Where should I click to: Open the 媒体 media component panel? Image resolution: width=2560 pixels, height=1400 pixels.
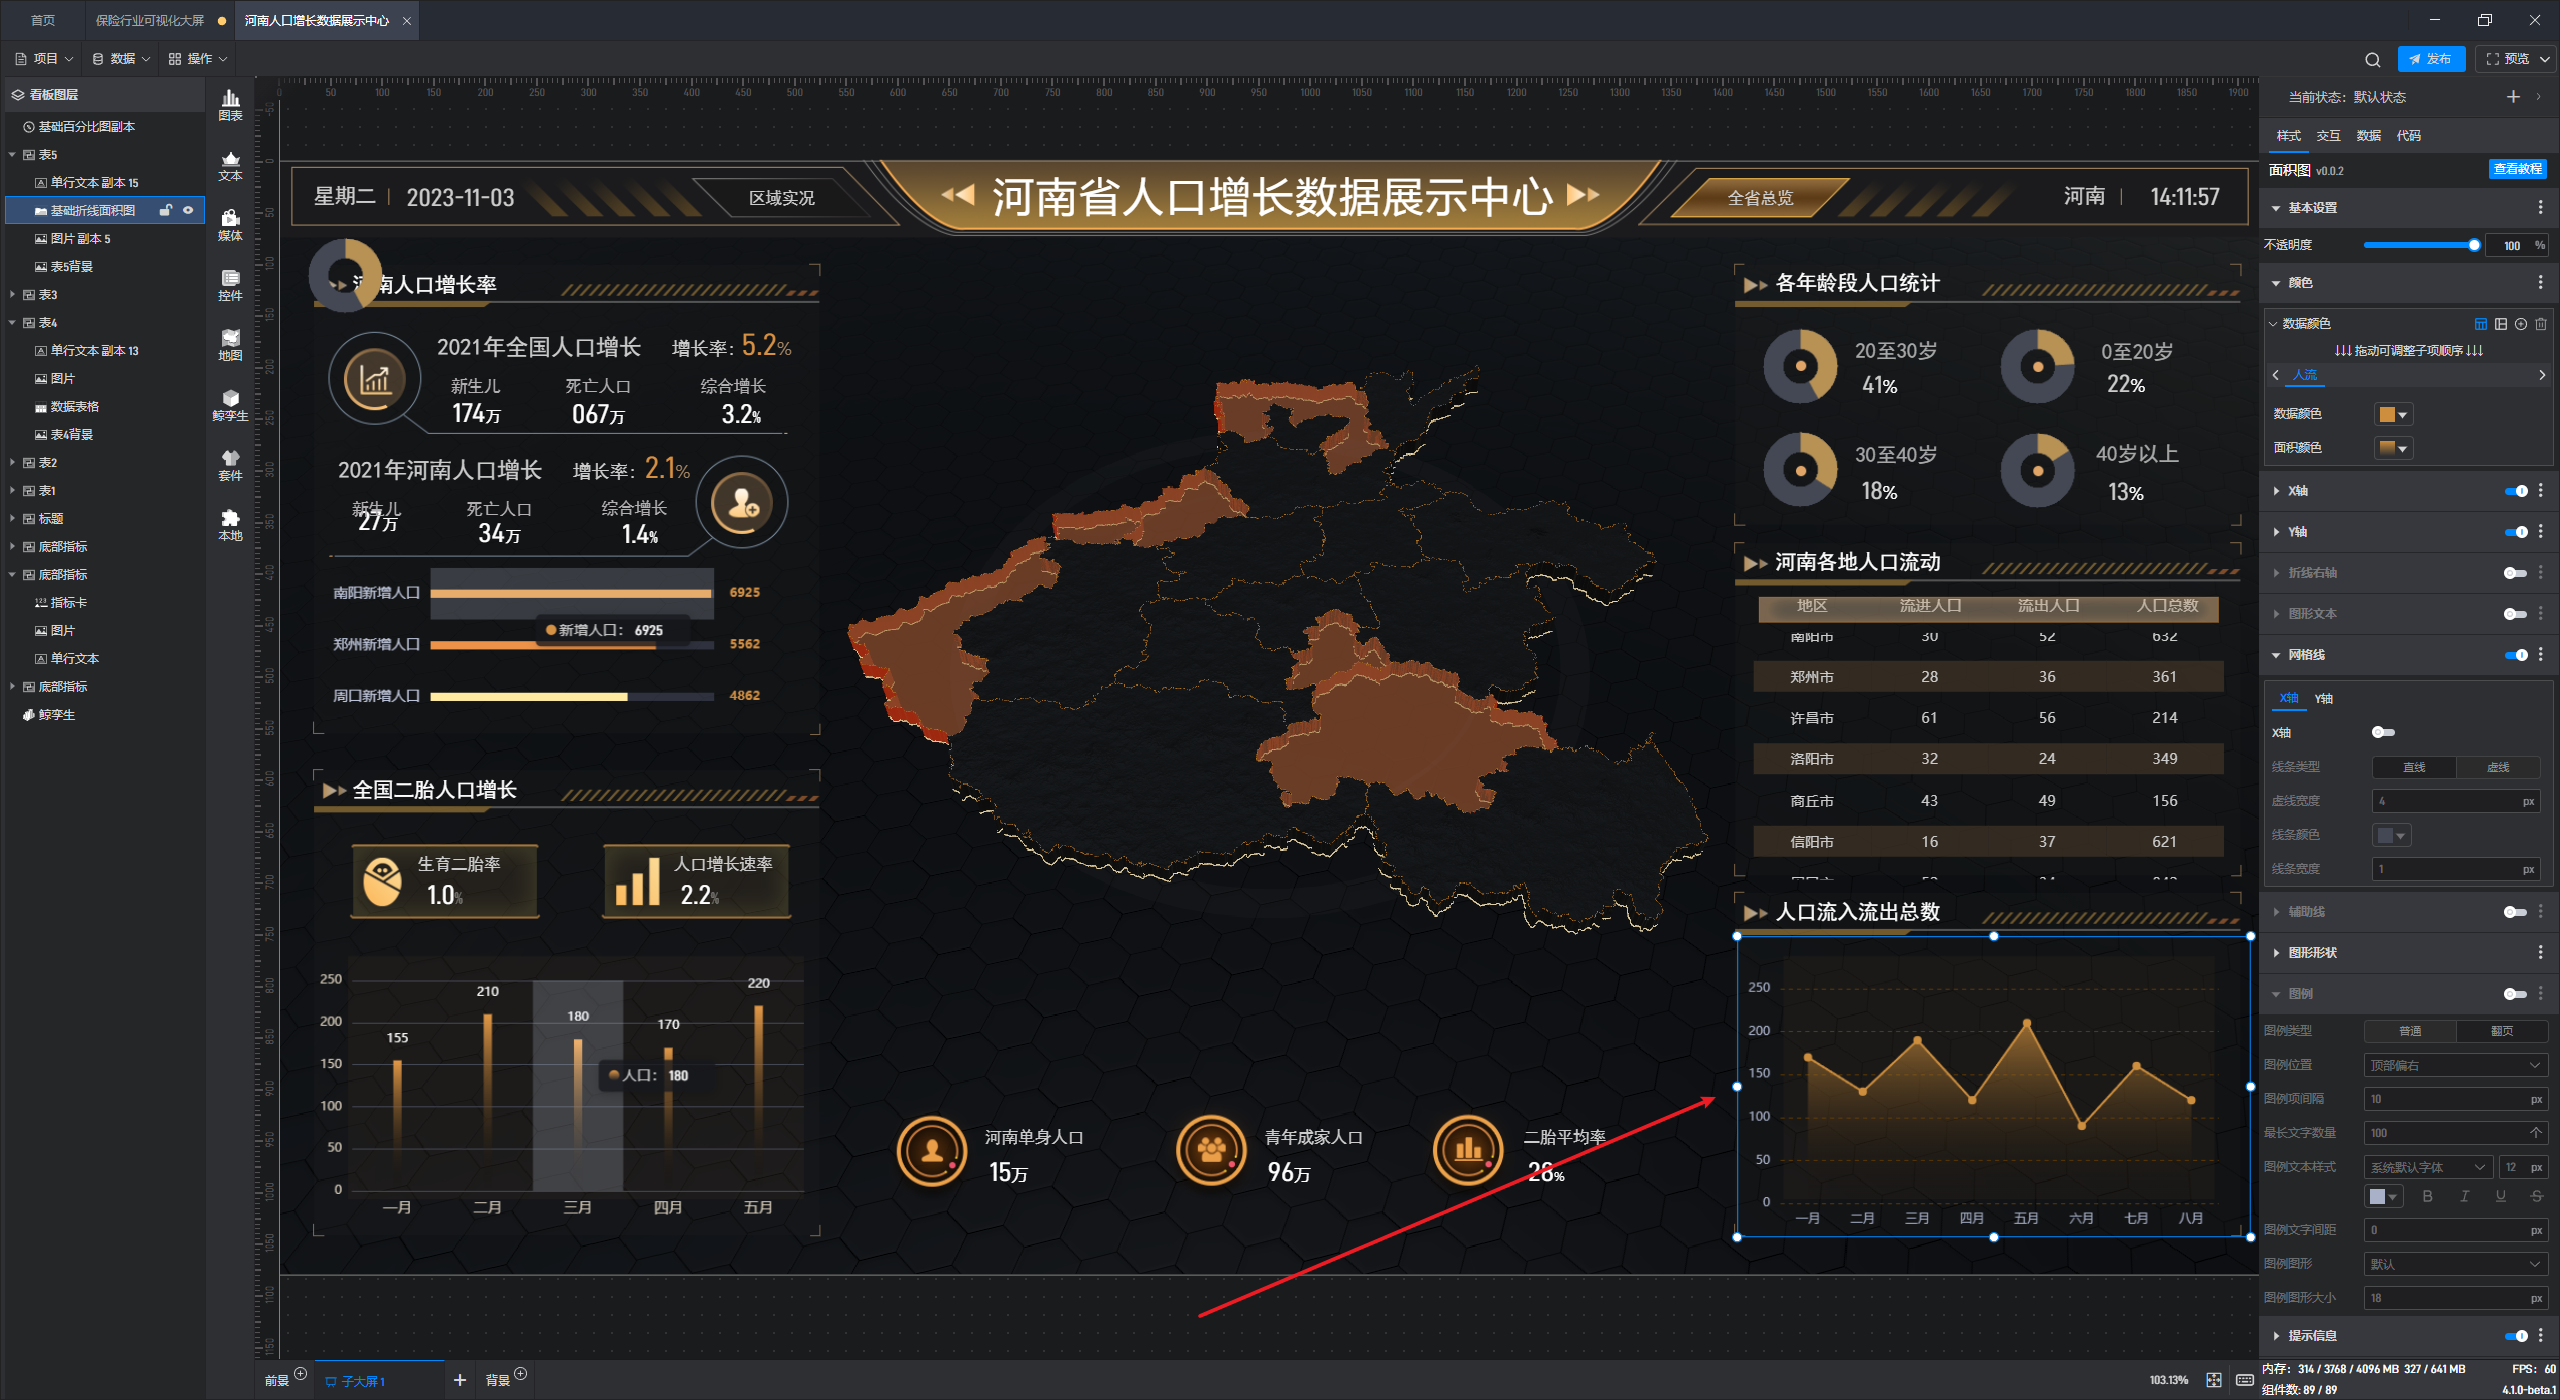230,224
